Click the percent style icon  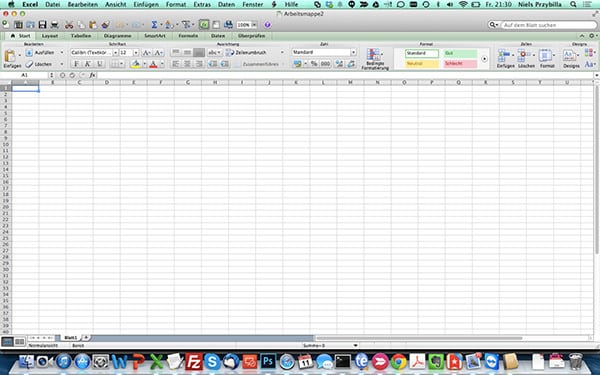coord(314,64)
